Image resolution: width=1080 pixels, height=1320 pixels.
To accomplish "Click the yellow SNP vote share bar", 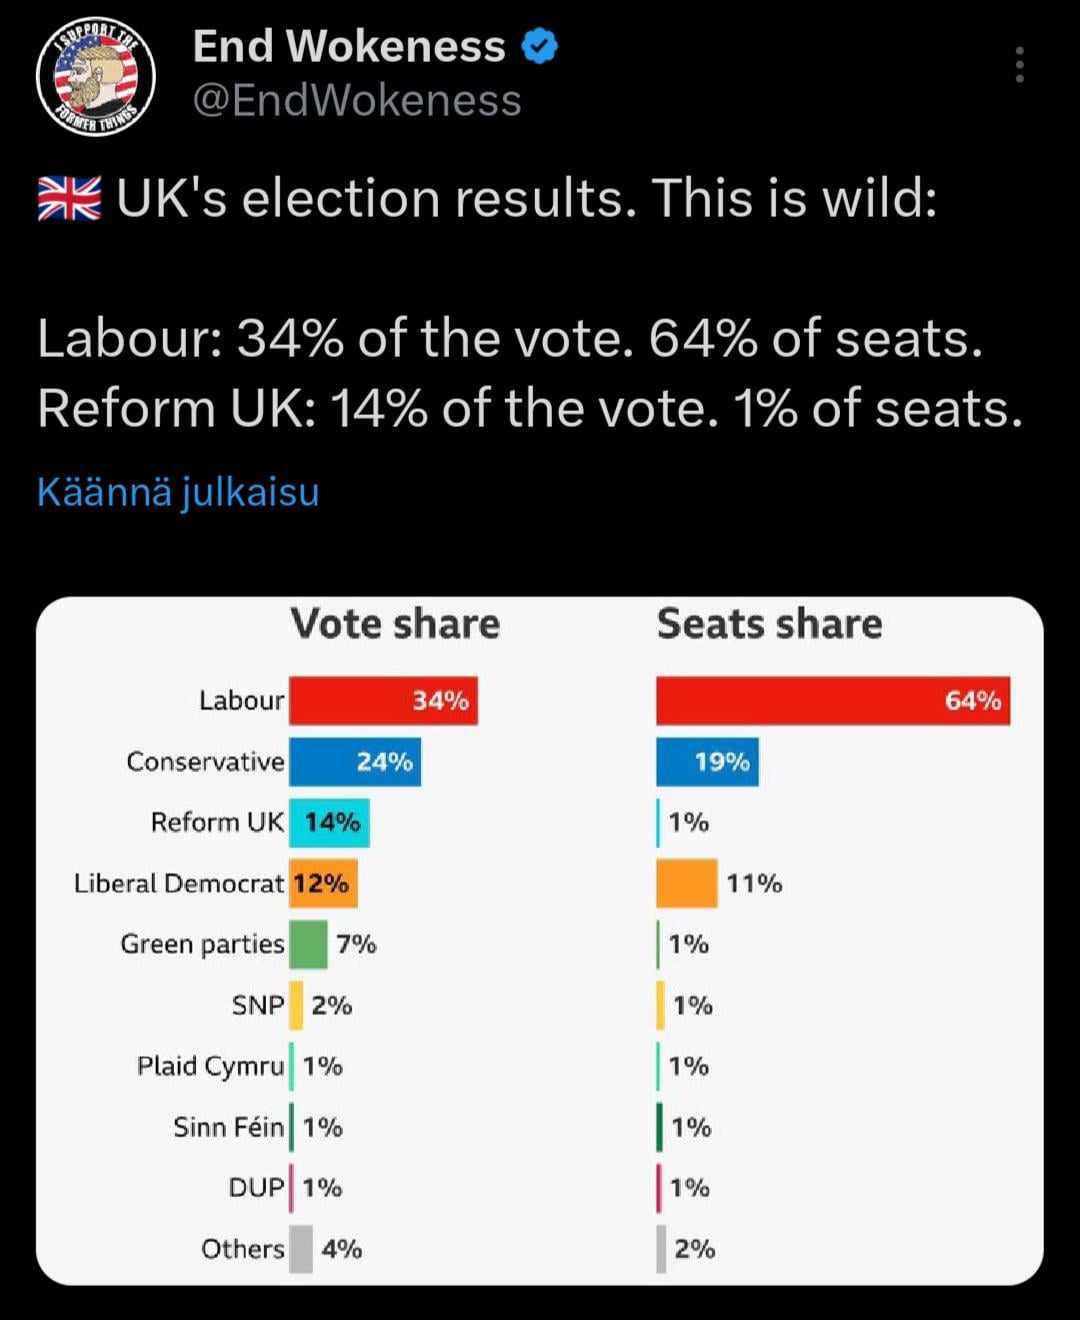I will [296, 1006].
